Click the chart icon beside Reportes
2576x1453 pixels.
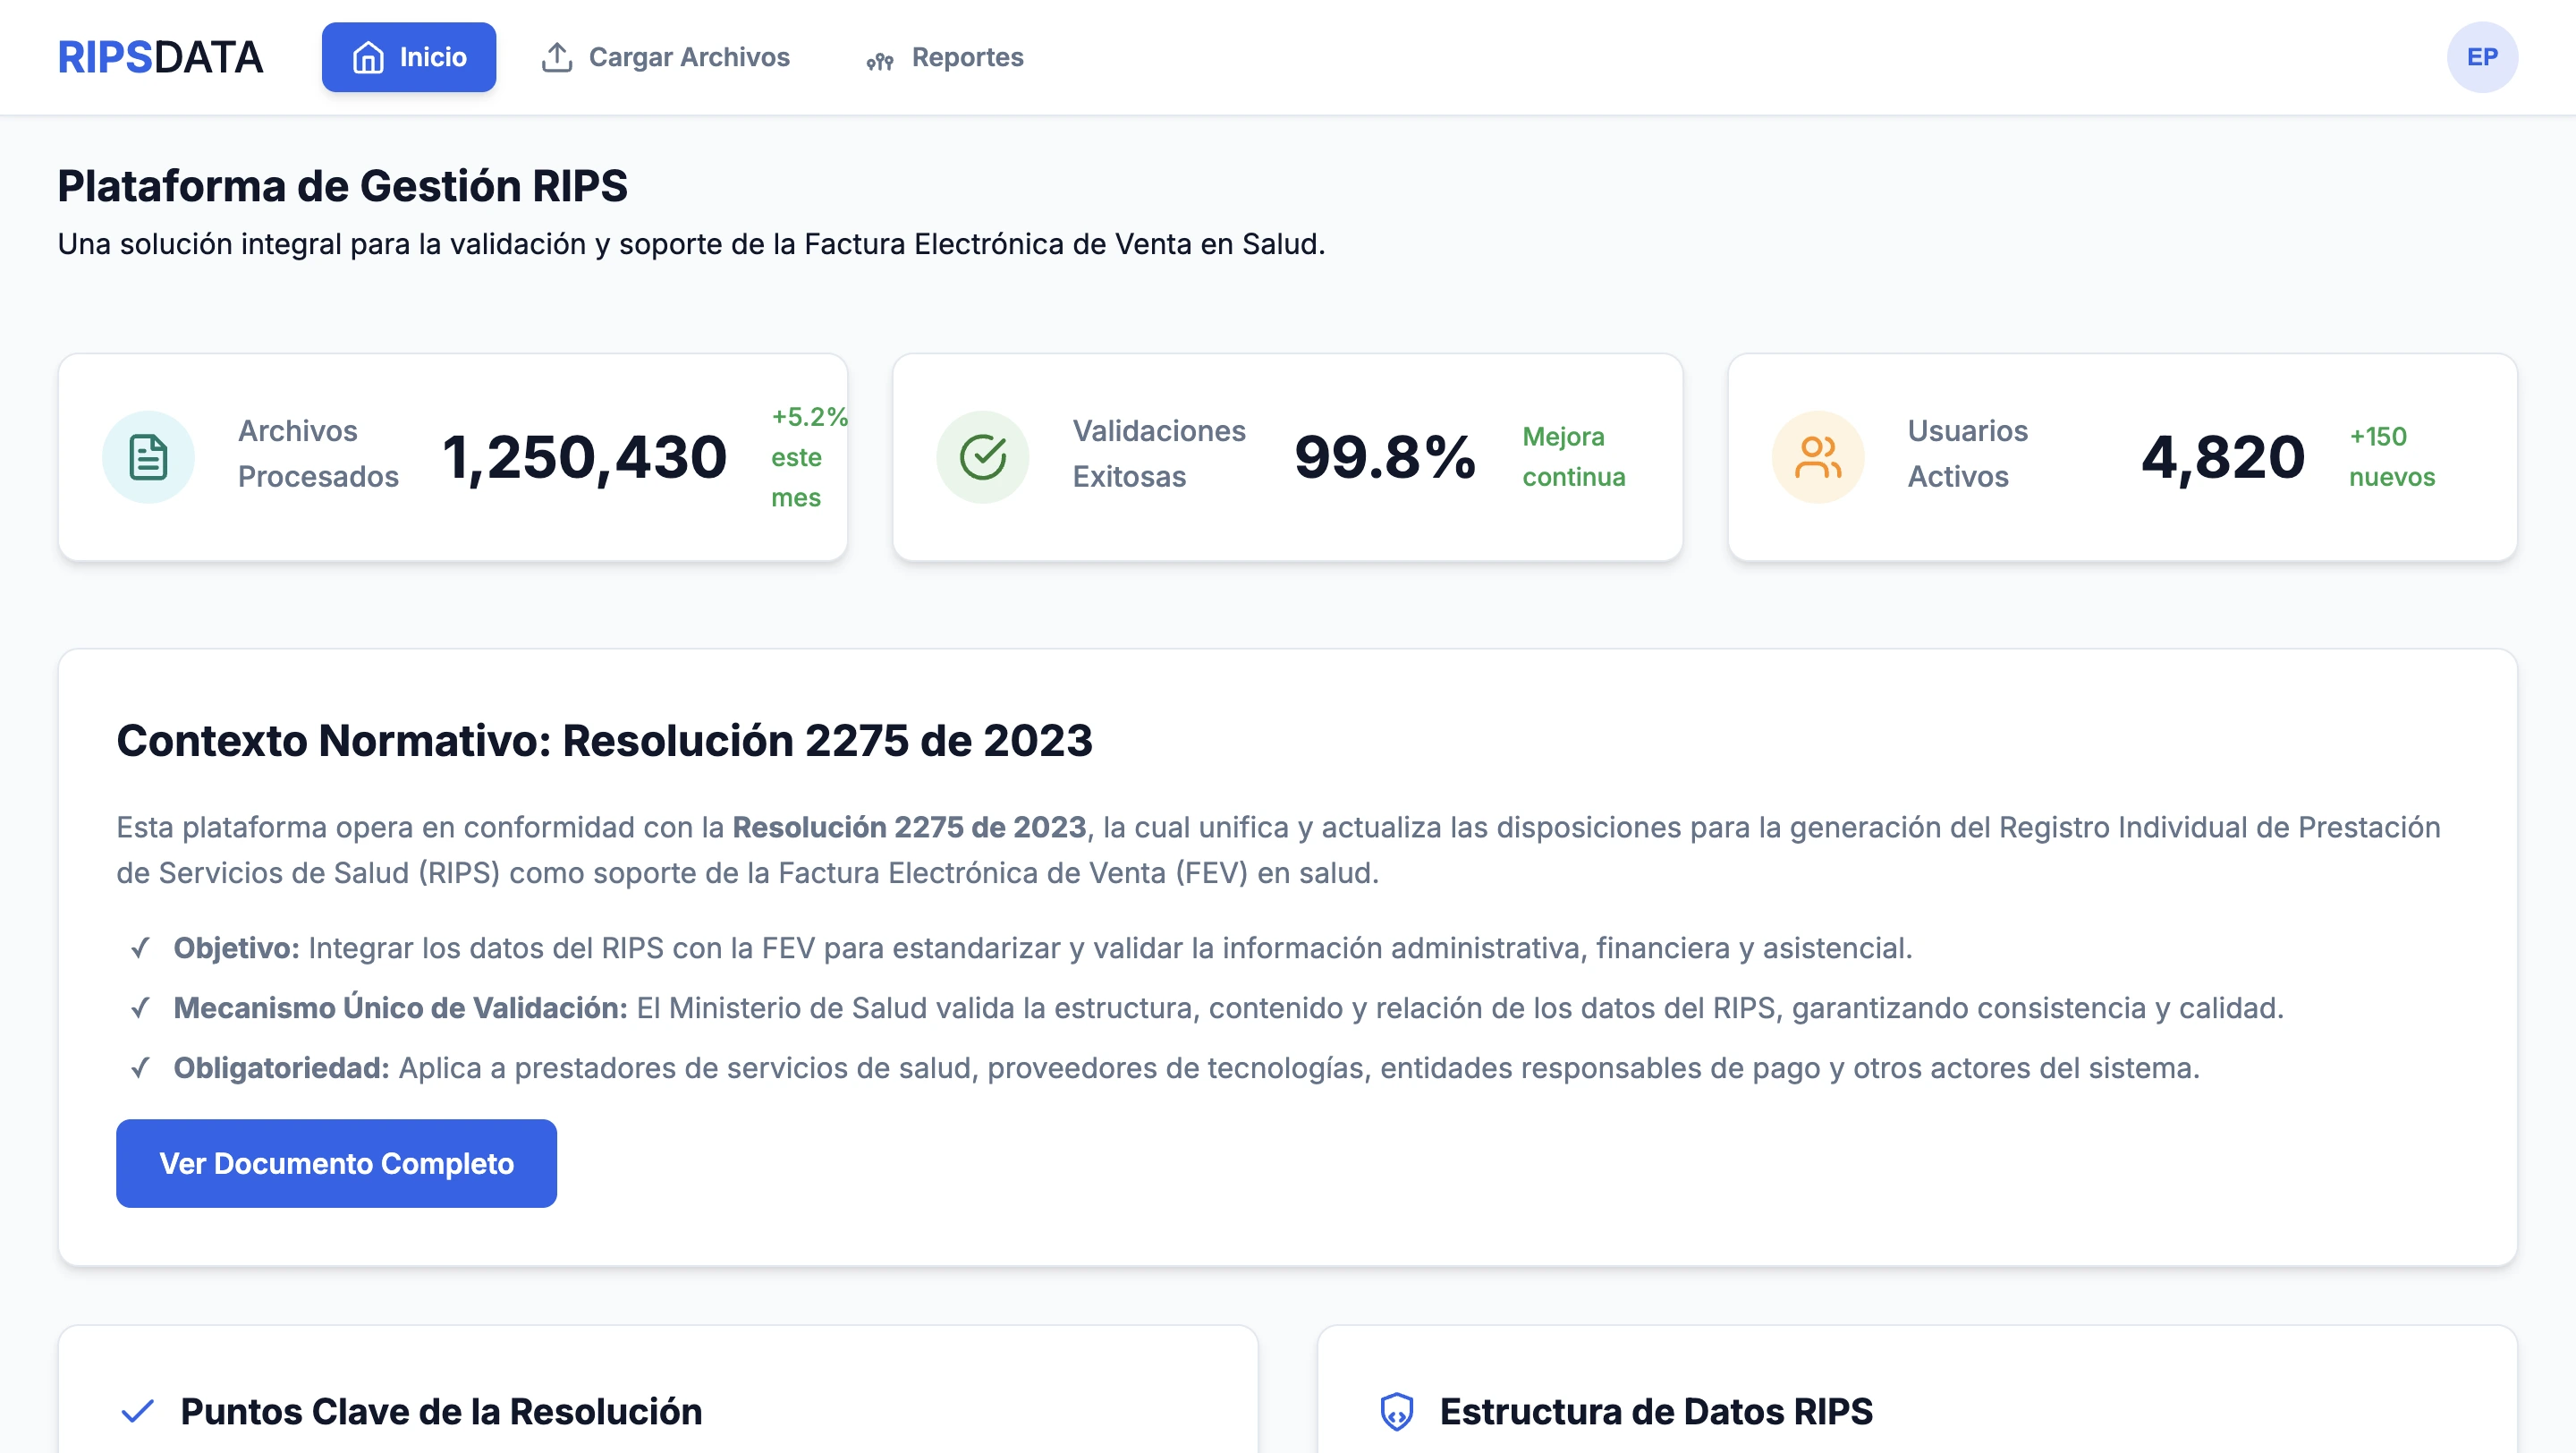click(x=879, y=62)
